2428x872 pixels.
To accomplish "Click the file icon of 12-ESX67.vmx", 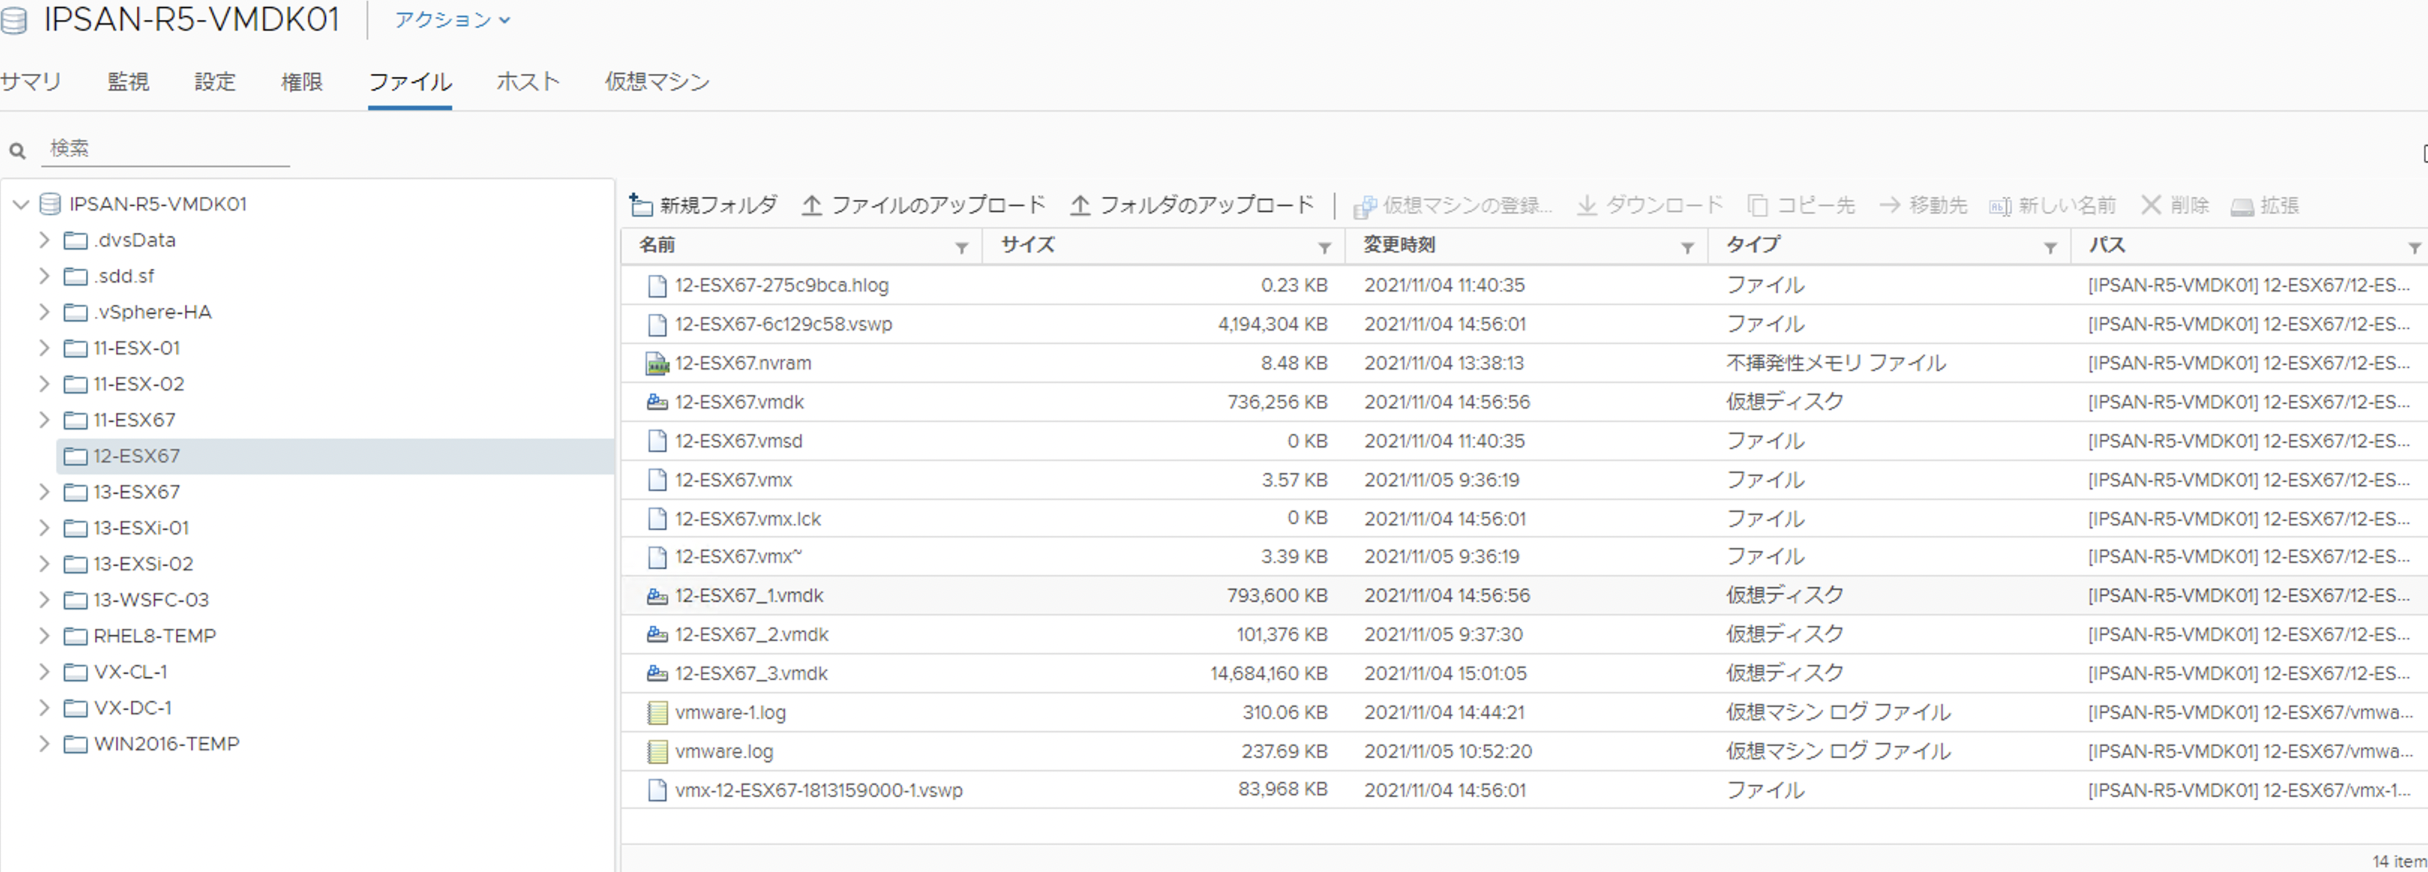I will (x=657, y=480).
